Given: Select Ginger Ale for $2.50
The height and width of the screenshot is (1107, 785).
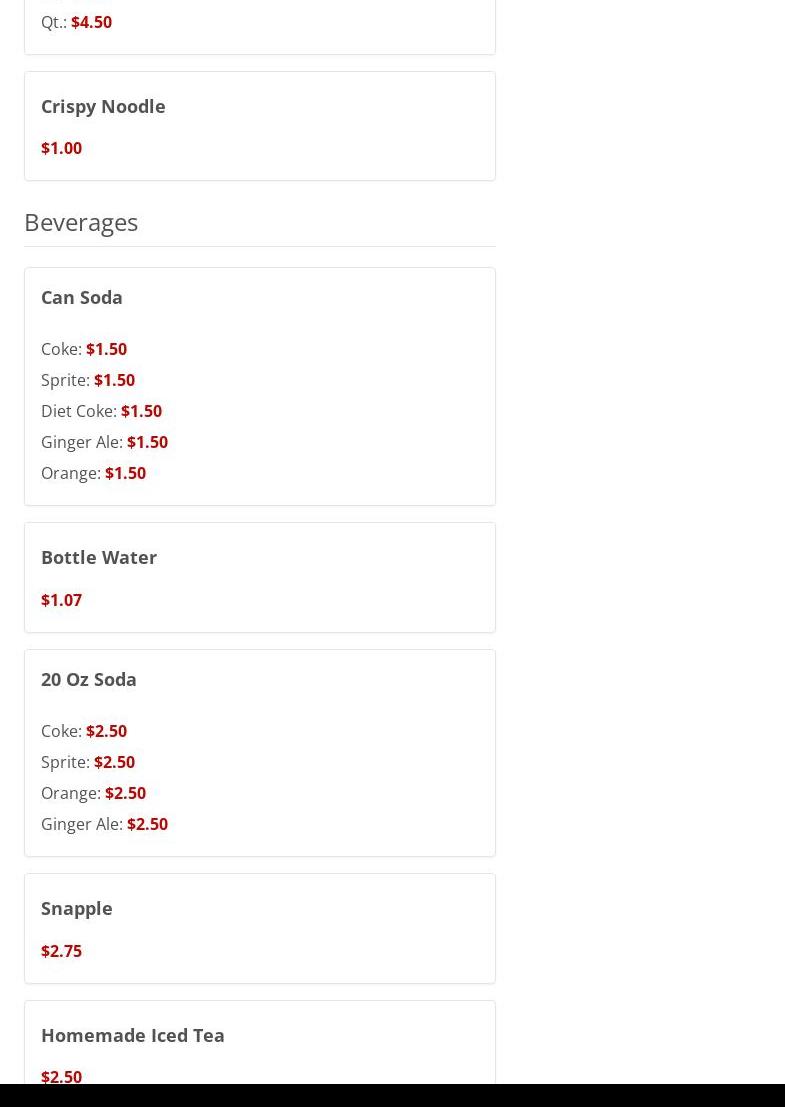Looking at the screenshot, I should point(104,824).
